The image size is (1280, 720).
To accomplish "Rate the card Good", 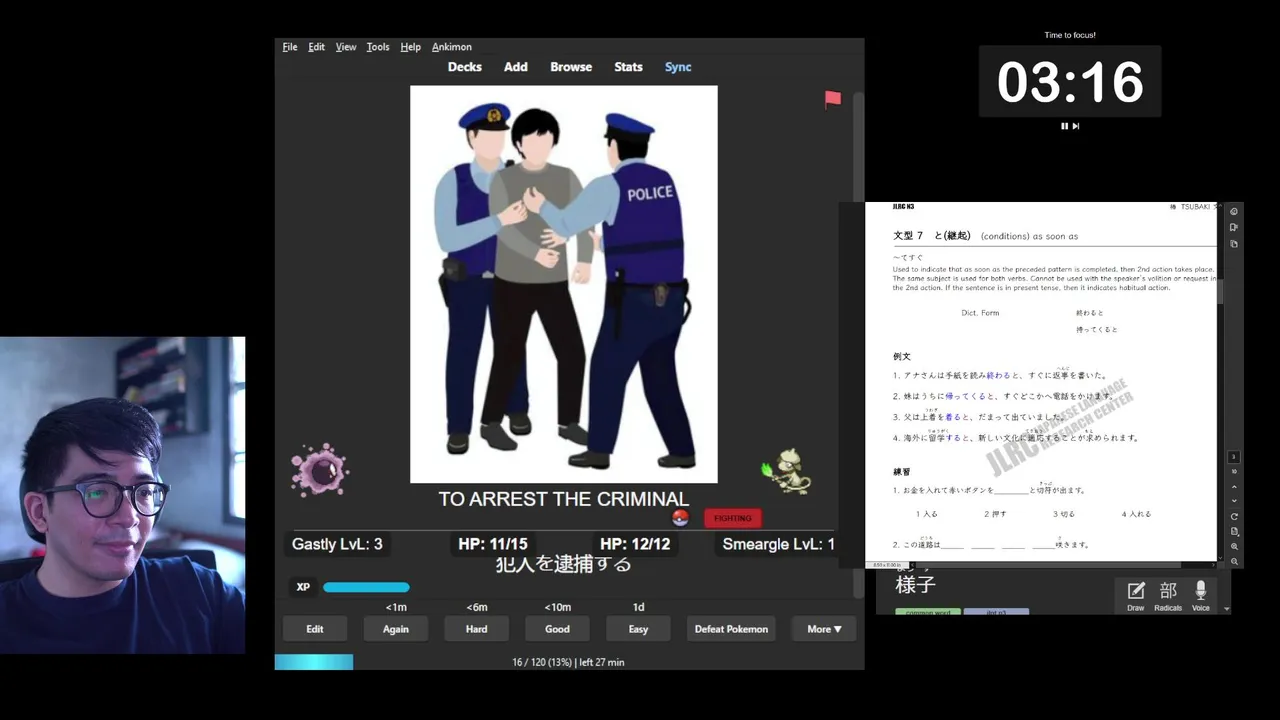I will click(x=558, y=629).
